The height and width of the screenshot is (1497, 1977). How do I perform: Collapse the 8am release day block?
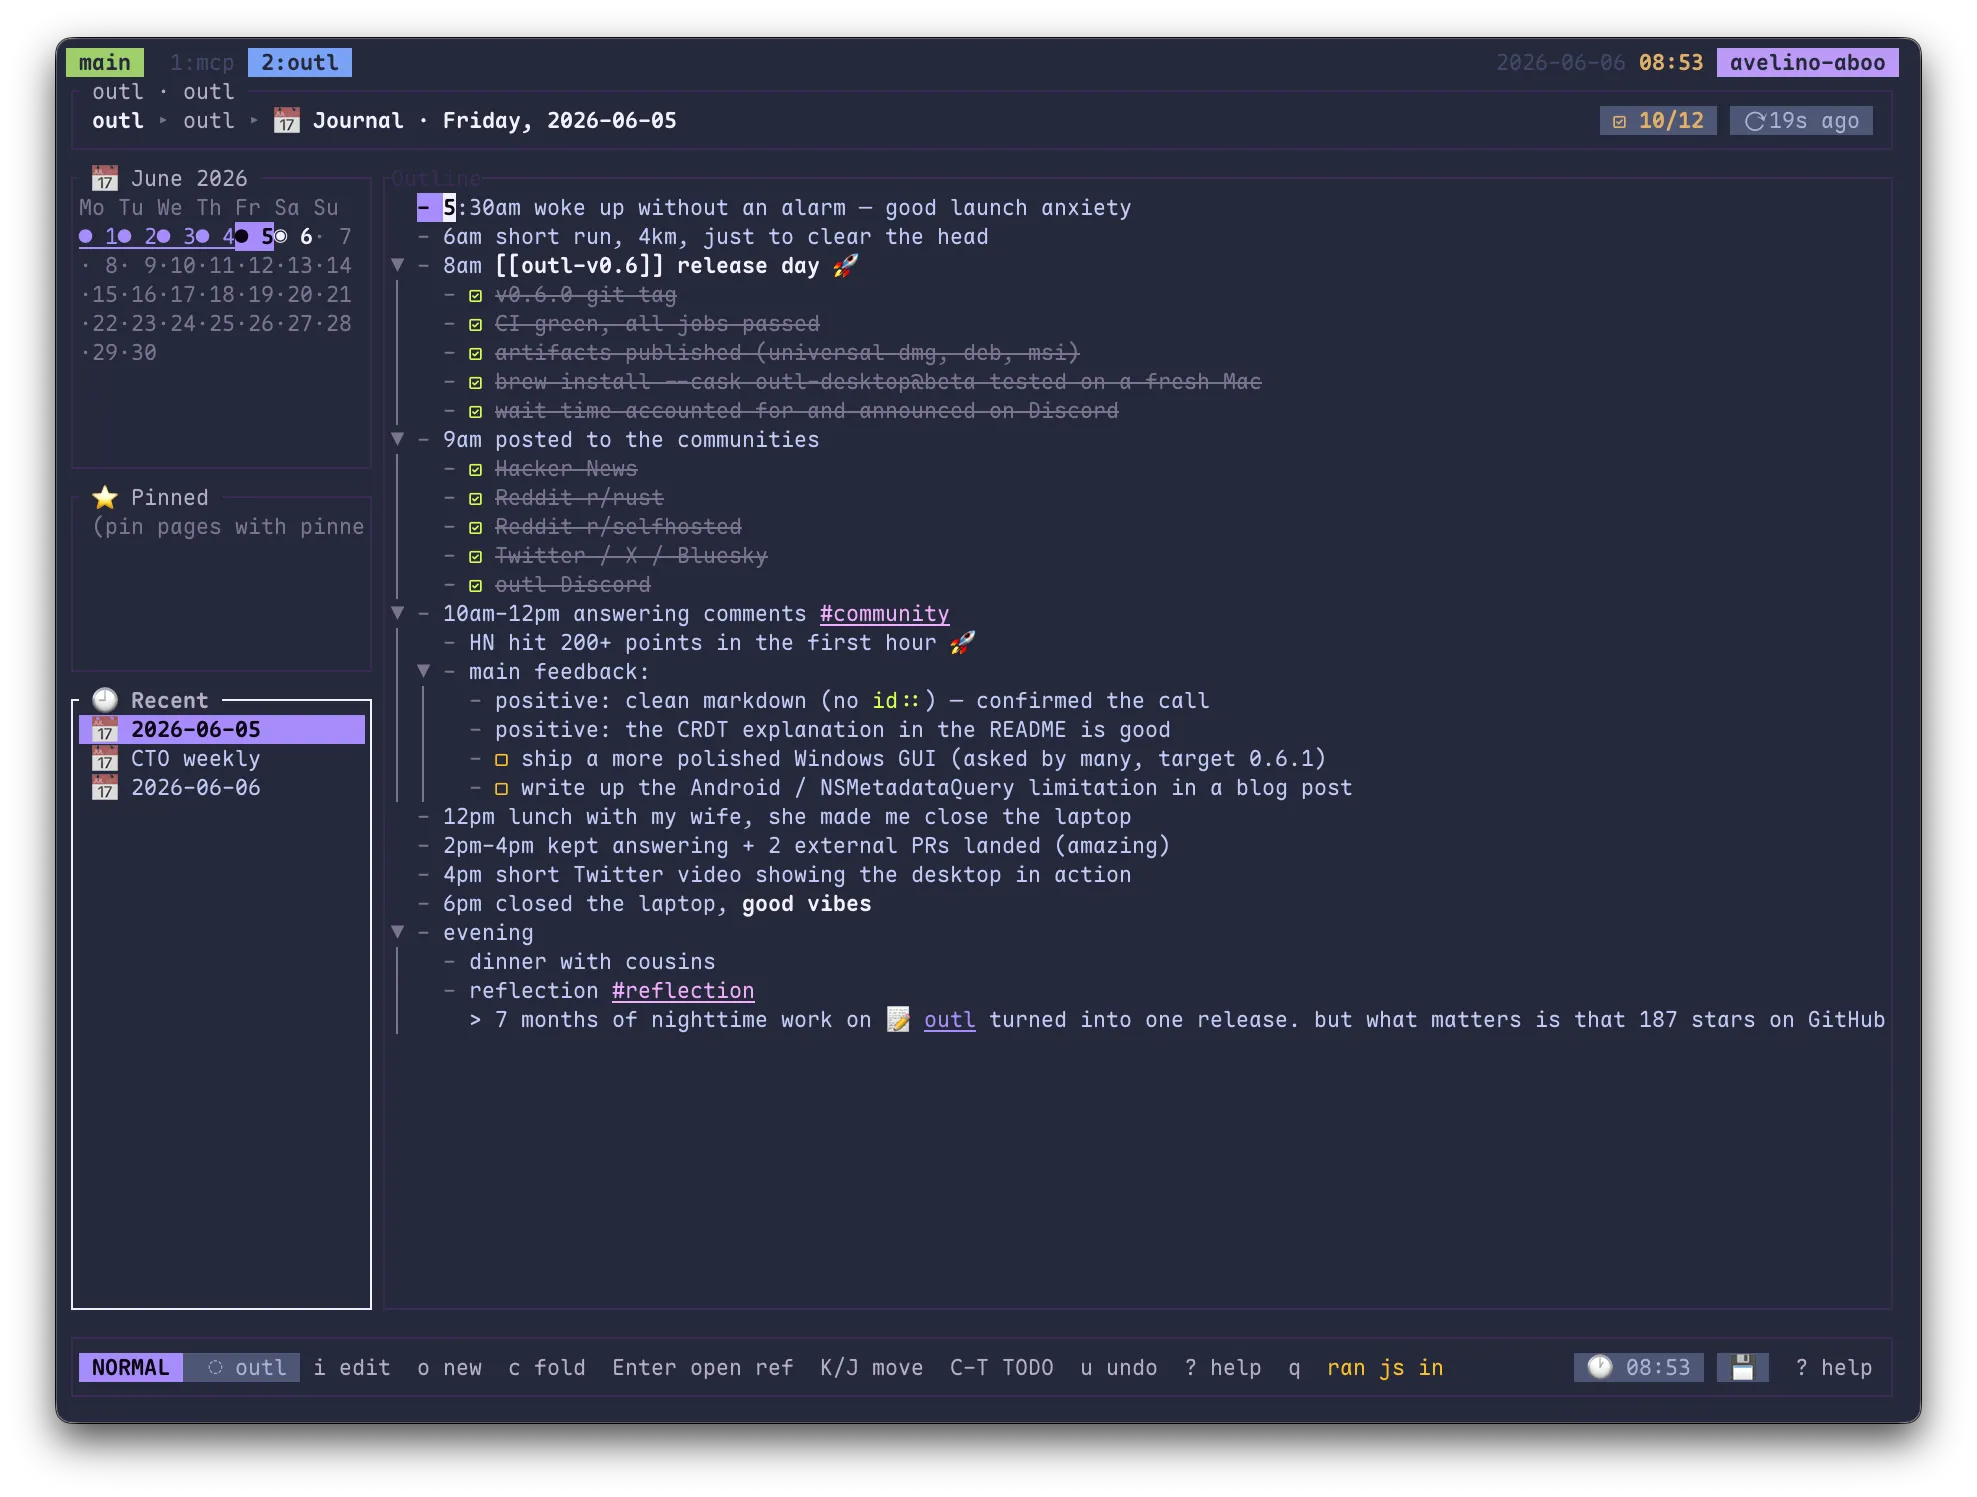tap(398, 265)
